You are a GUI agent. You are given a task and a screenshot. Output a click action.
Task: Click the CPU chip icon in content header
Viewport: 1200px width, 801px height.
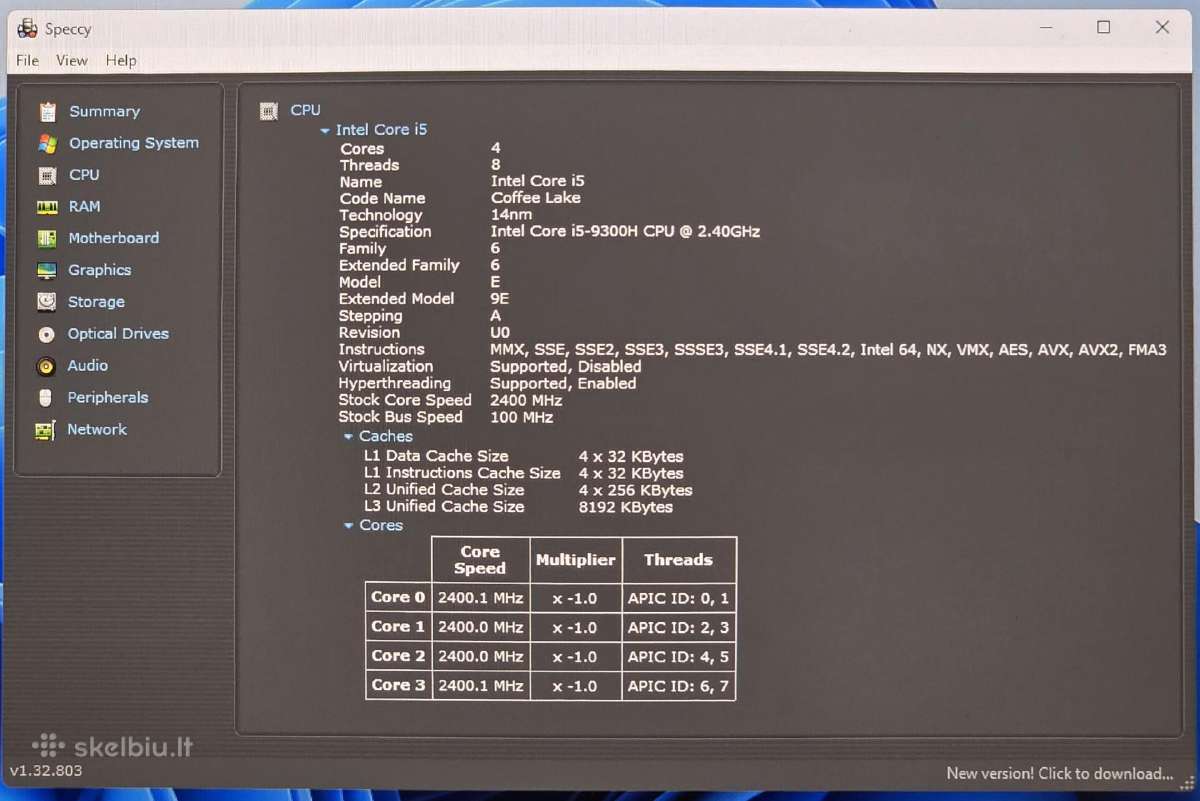coord(268,111)
